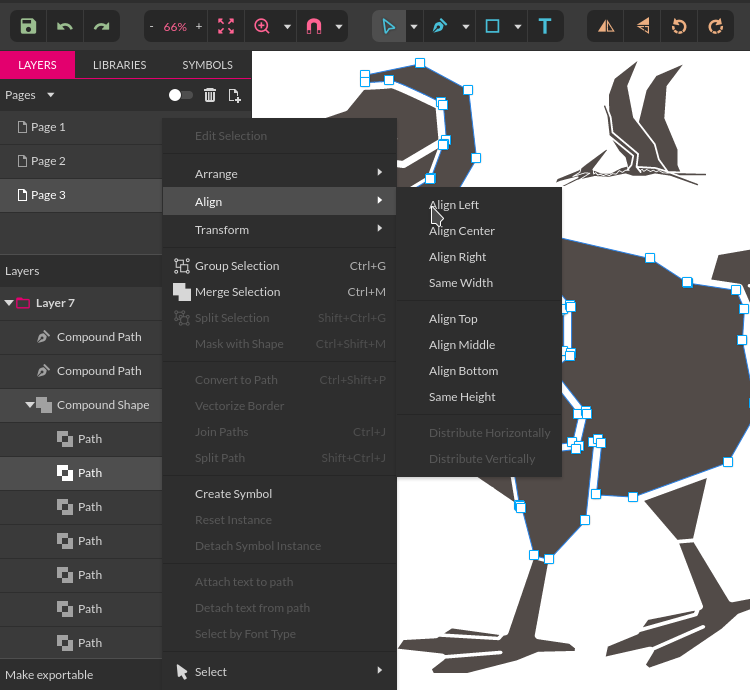The image size is (750, 690).
Task: Open the Pages dropdown arrow
Action: point(51,95)
